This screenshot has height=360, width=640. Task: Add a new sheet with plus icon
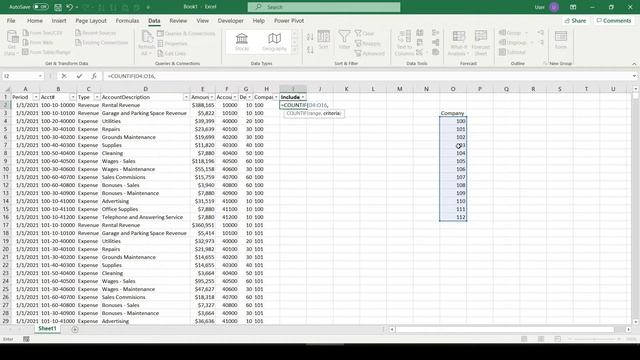75,329
